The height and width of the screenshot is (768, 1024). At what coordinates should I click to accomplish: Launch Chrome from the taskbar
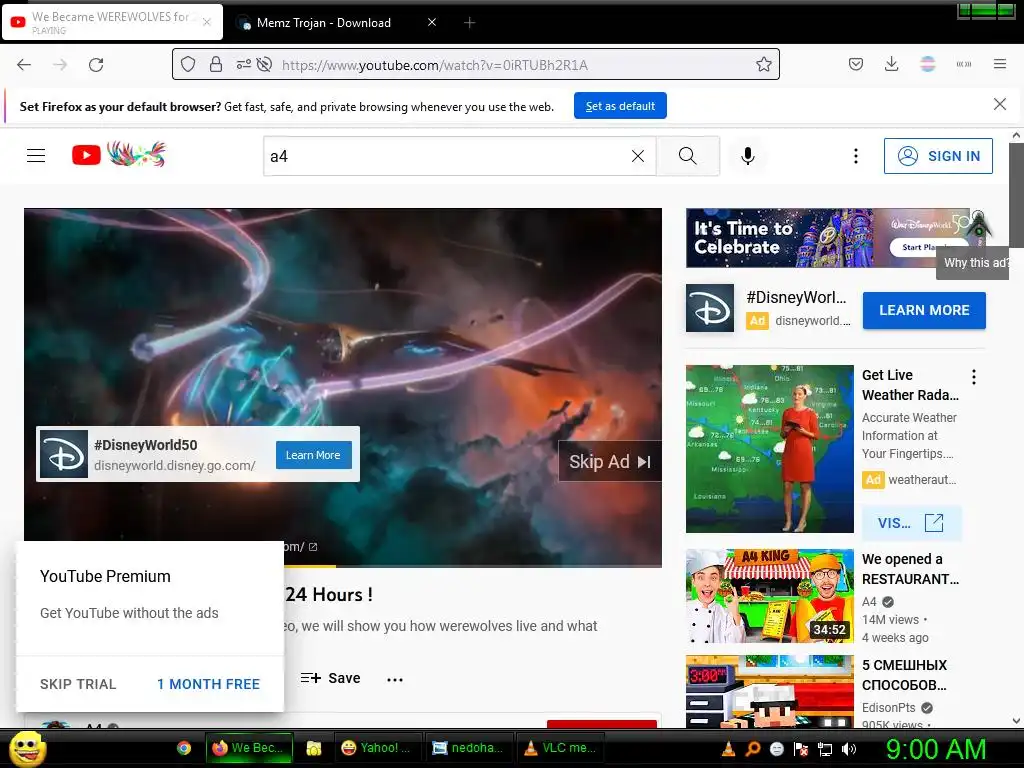click(x=184, y=748)
